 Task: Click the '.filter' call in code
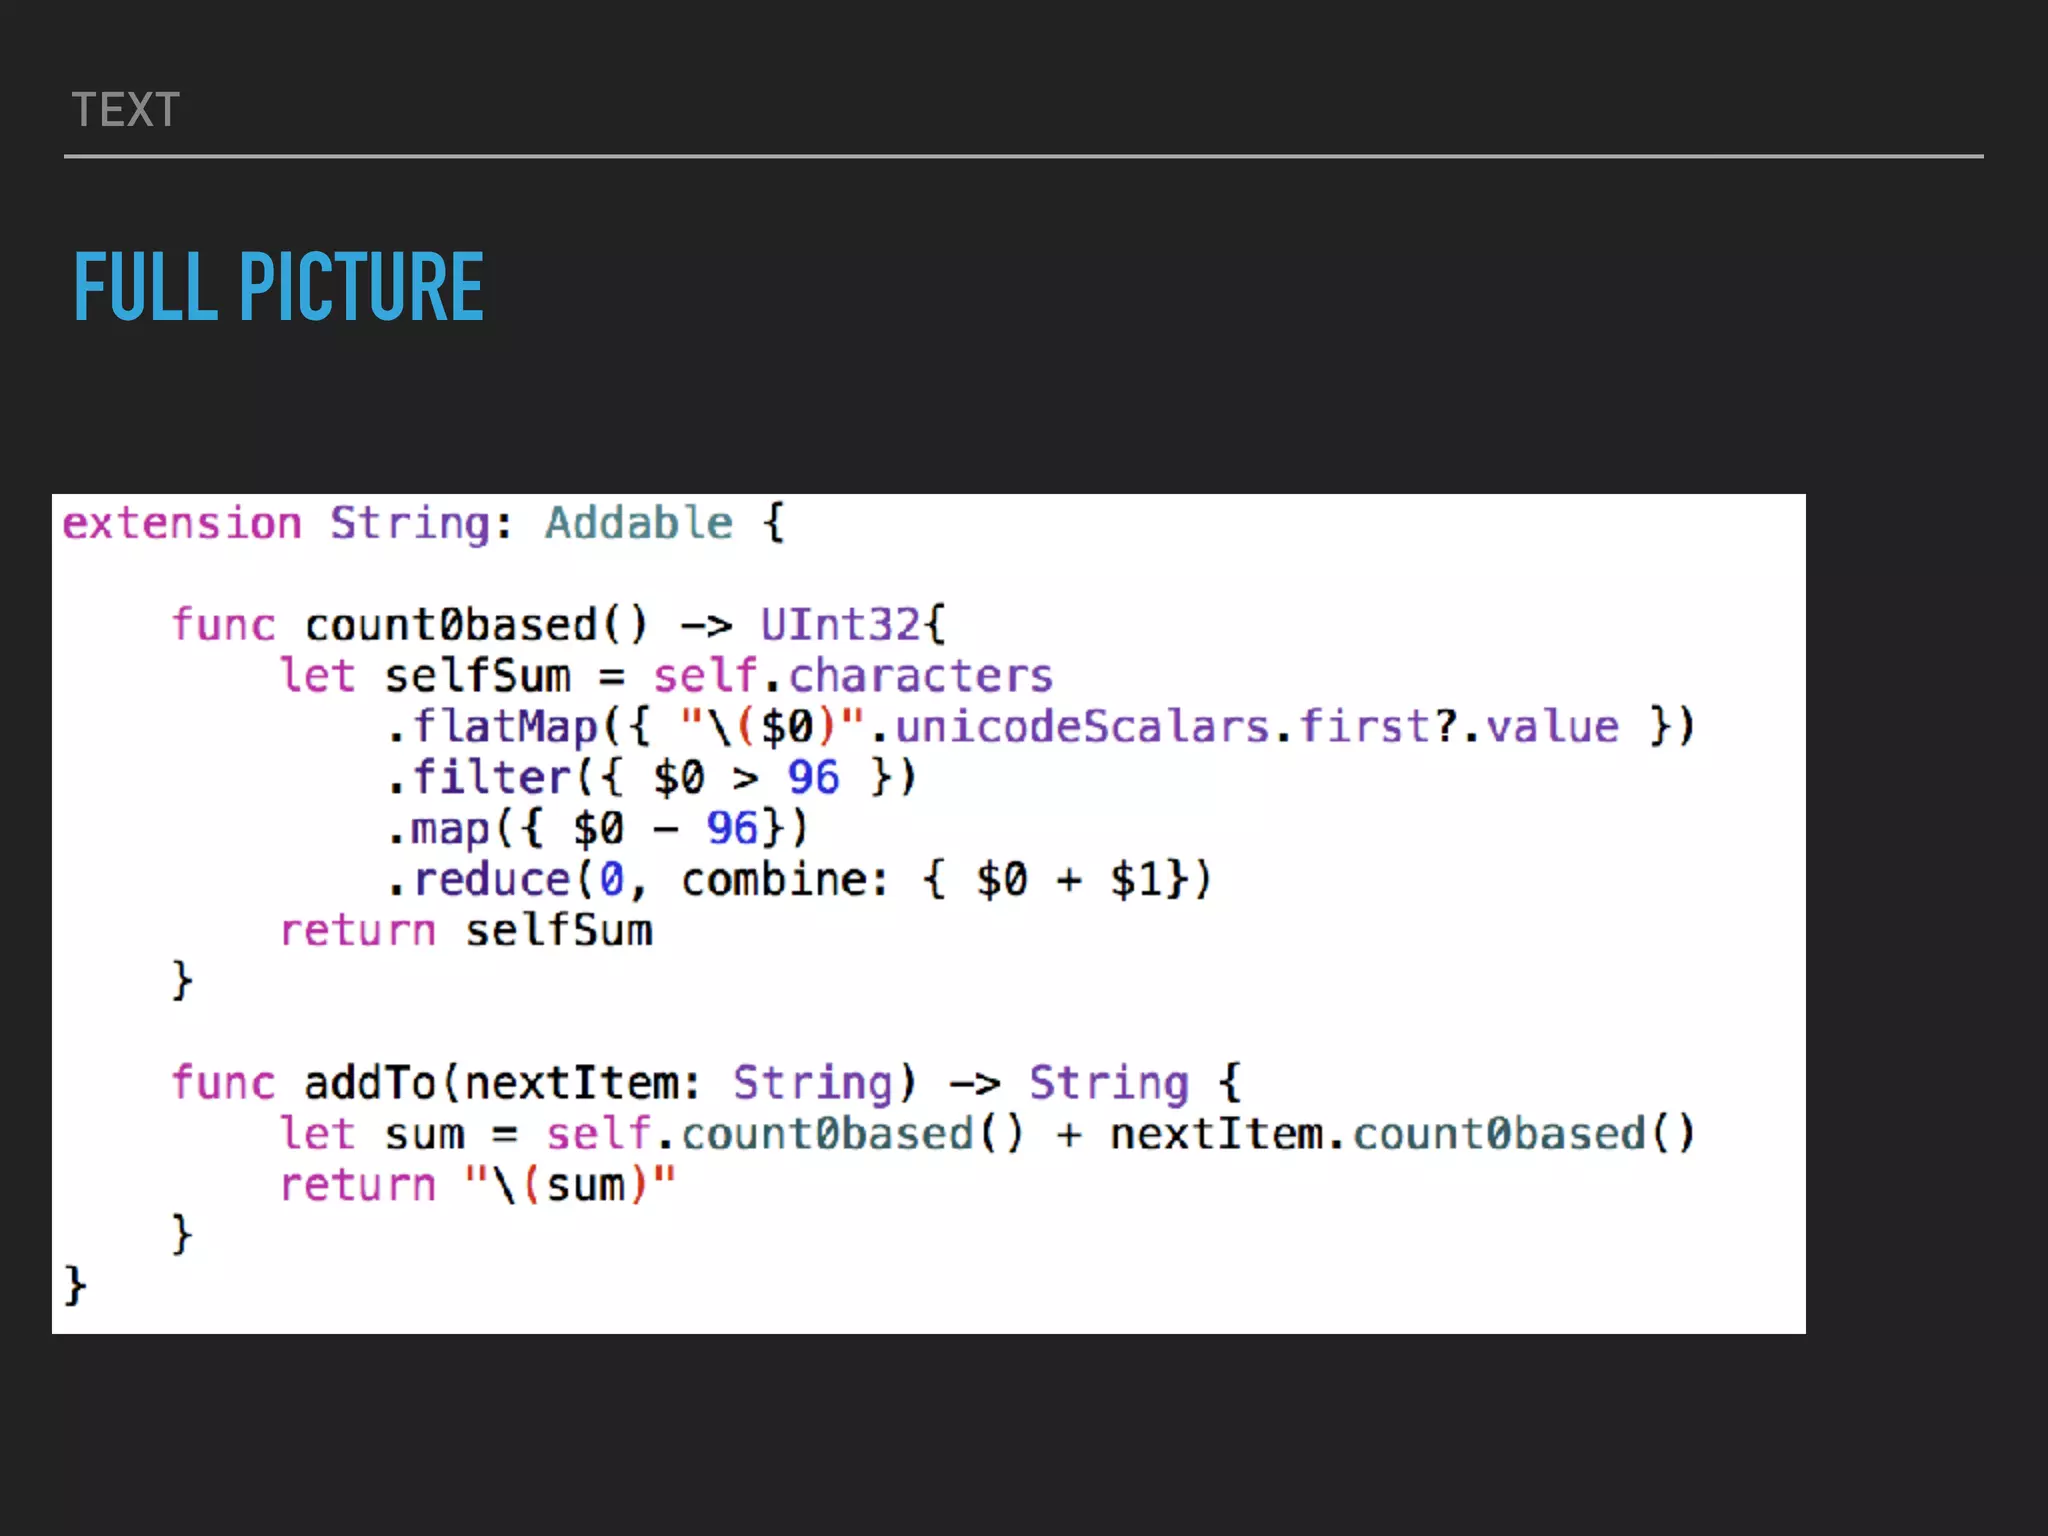click(480, 779)
